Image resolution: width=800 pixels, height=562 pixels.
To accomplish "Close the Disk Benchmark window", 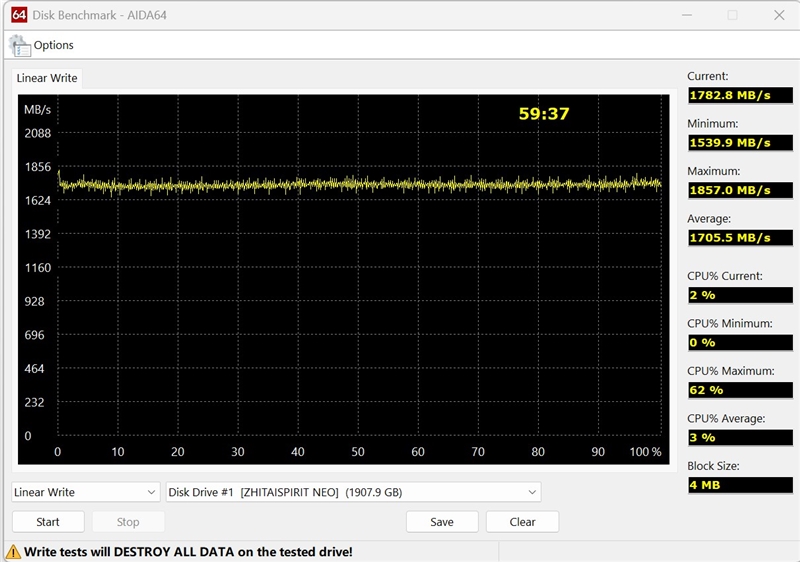I will (x=779, y=15).
